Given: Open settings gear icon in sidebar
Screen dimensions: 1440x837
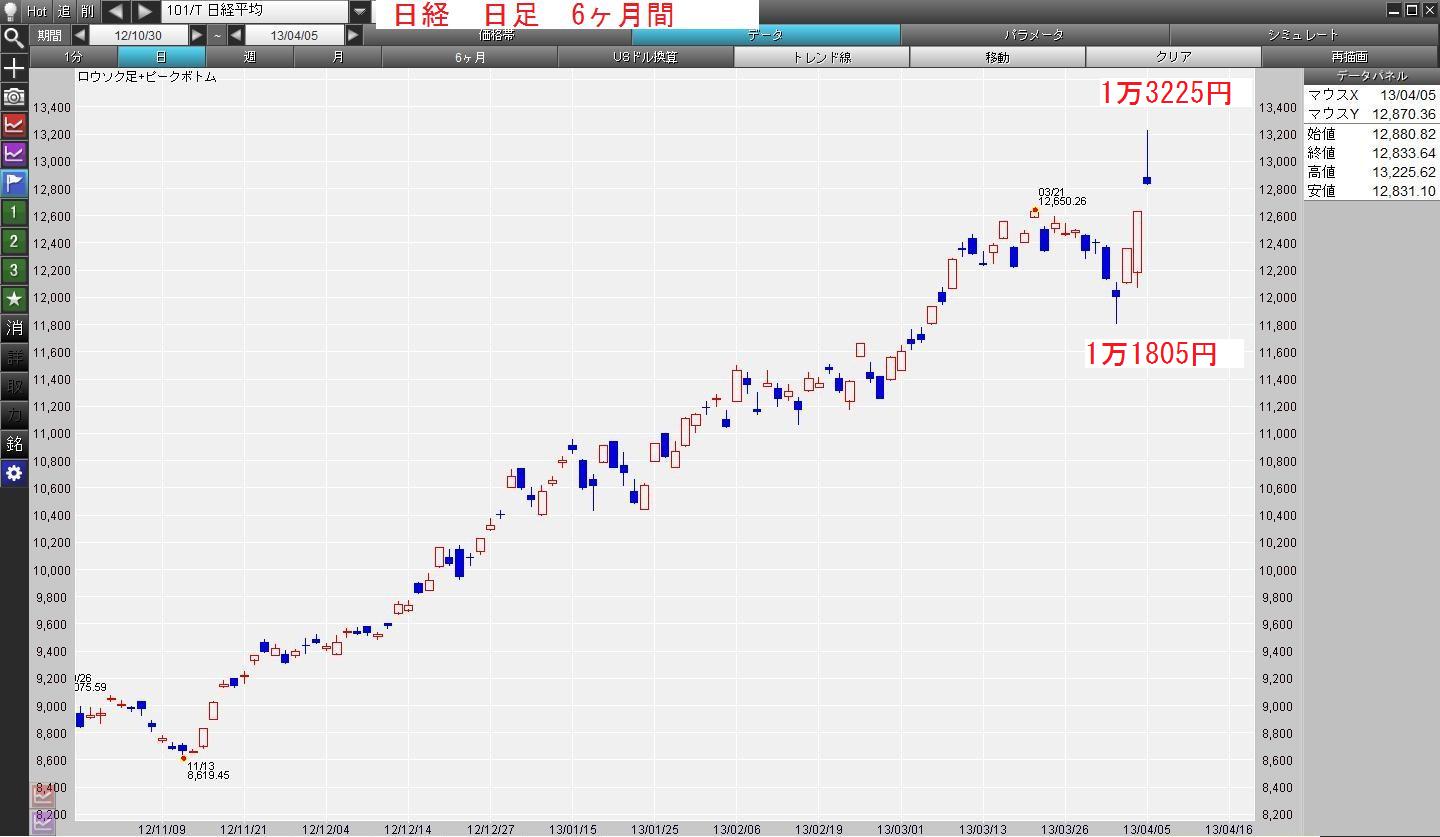Looking at the screenshot, I should click(14, 473).
